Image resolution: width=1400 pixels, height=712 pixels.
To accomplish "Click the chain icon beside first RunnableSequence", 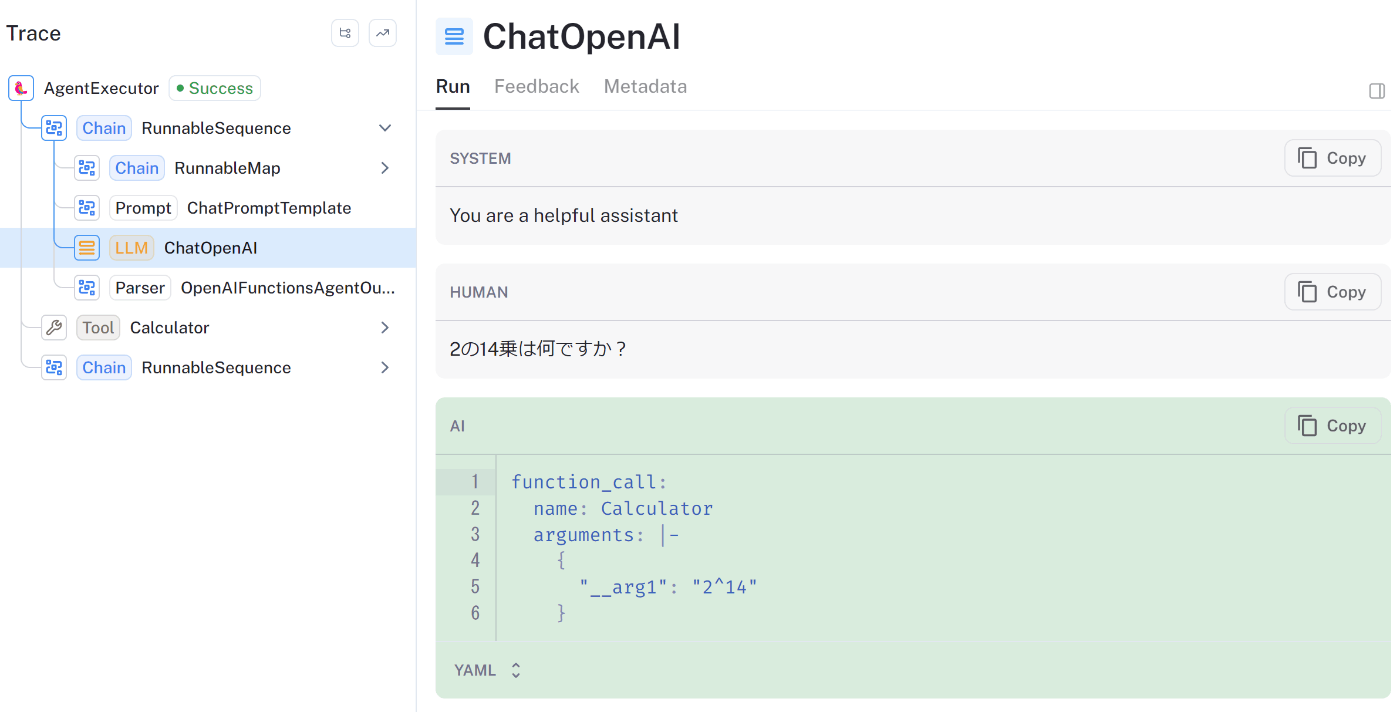I will [54, 128].
